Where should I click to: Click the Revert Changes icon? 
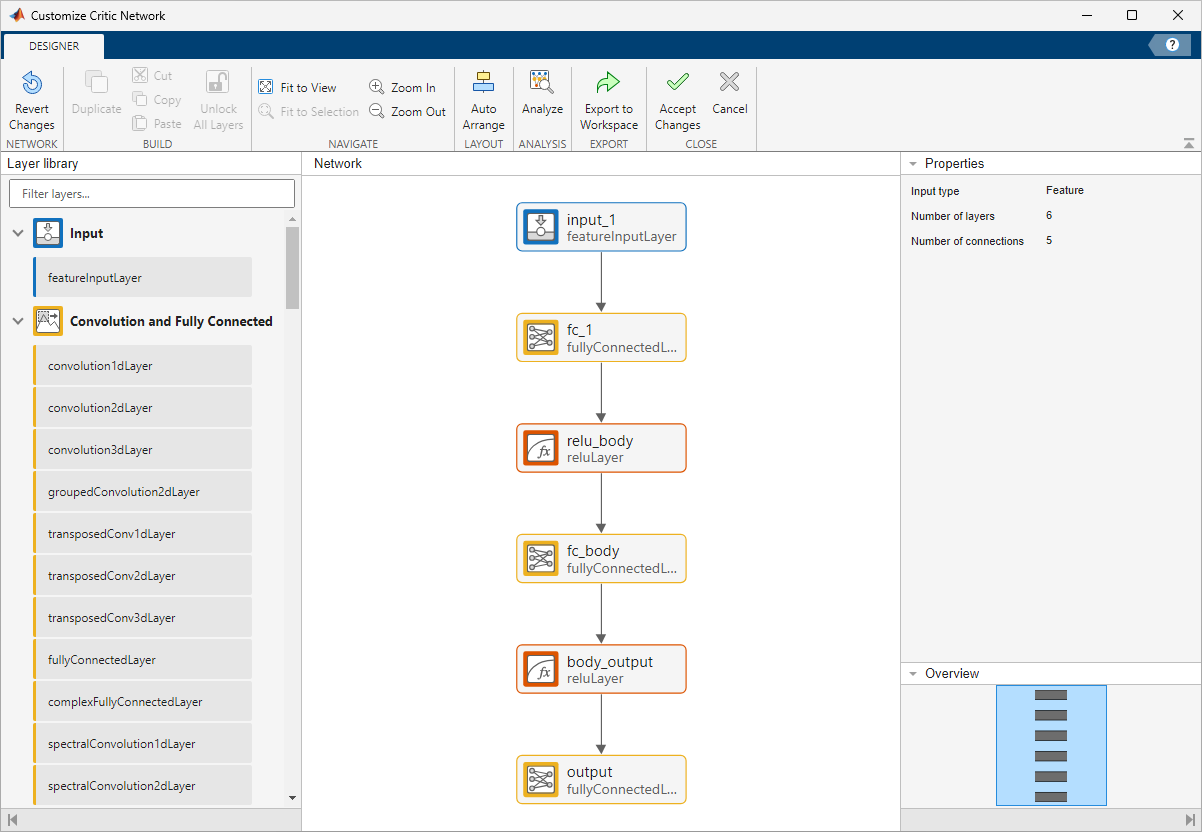coord(32,84)
